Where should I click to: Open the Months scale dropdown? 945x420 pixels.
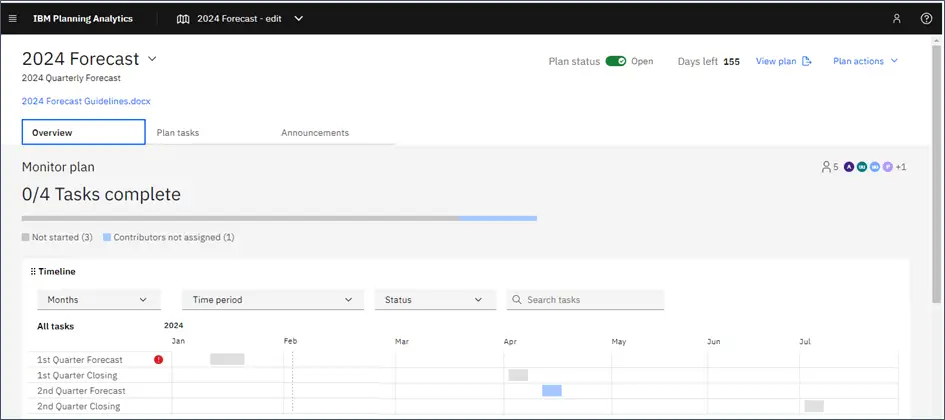pos(99,299)
